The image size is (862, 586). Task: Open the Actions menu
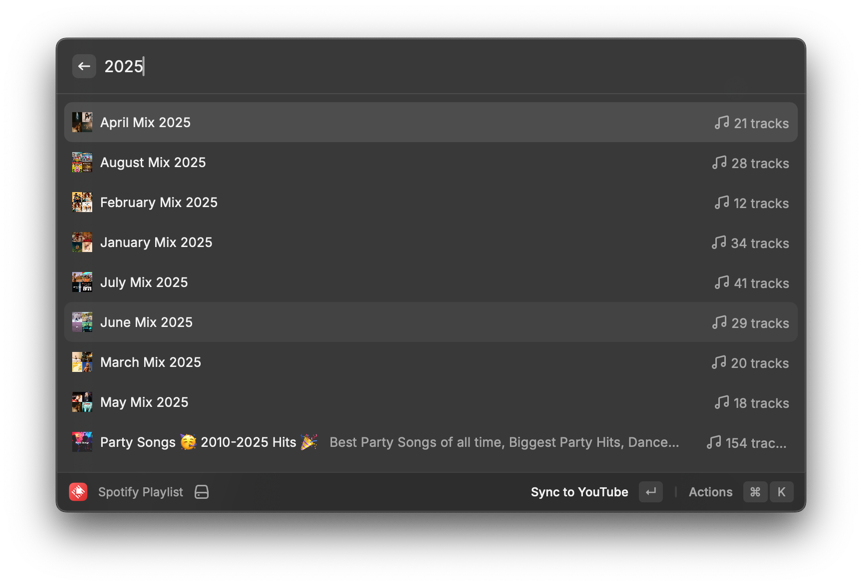pyautogui.click(x=710, y=491)
